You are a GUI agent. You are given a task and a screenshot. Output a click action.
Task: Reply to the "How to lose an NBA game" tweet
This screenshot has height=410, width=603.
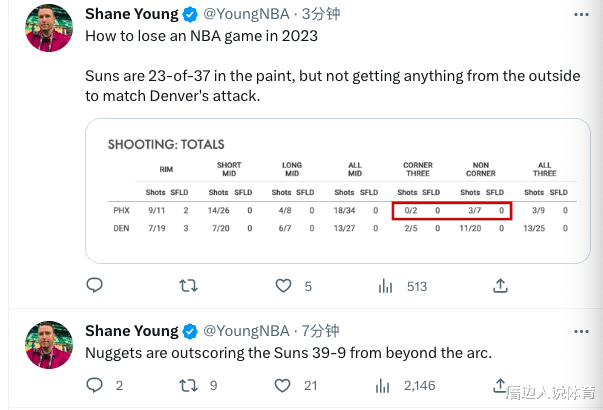coord(95,286)
